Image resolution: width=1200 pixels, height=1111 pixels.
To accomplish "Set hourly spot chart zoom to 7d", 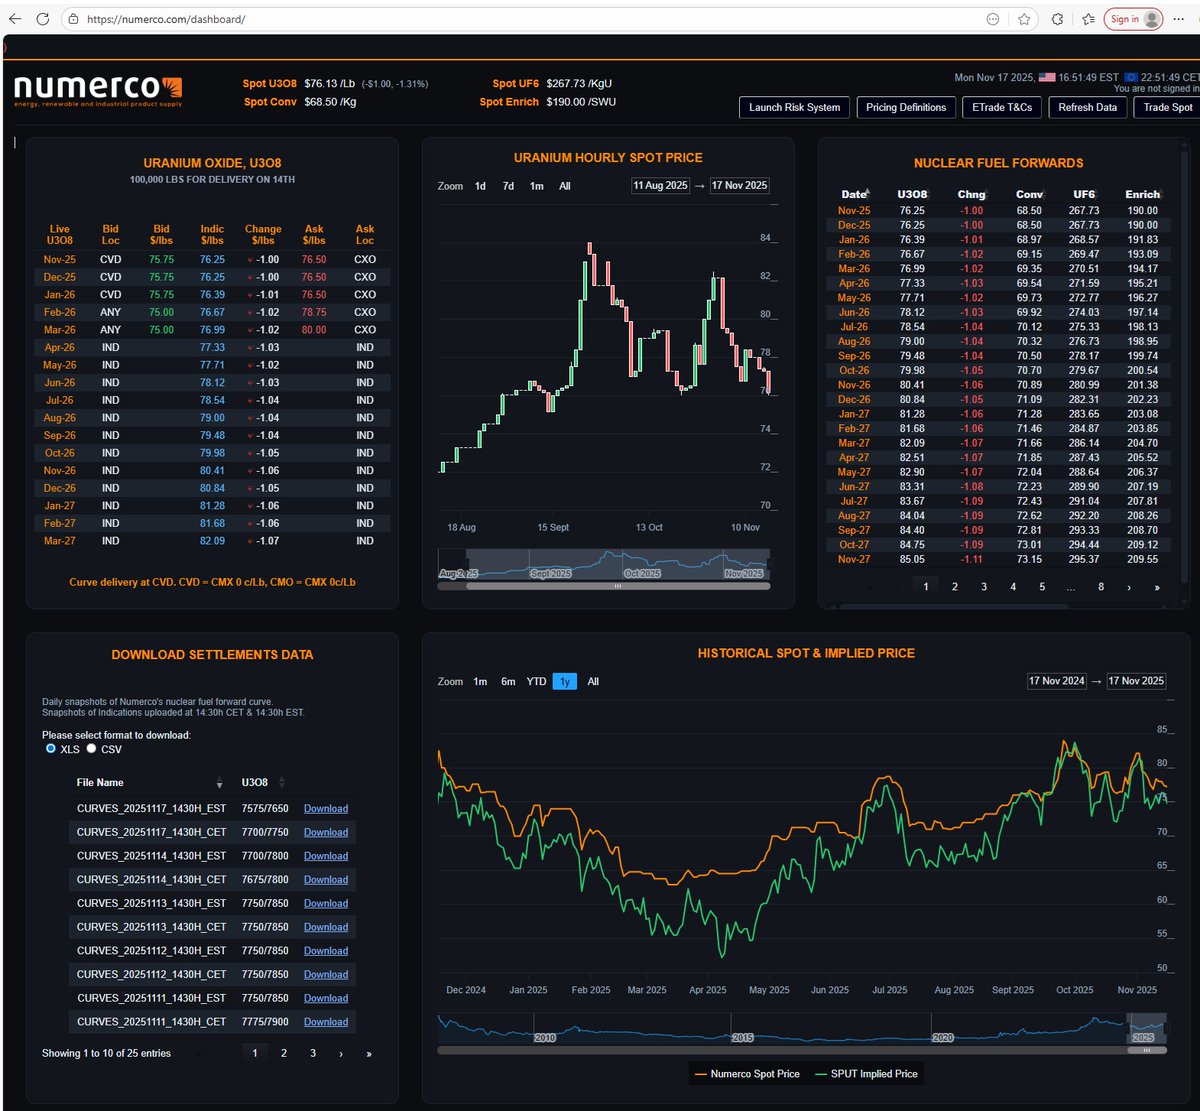I will 508,186.
